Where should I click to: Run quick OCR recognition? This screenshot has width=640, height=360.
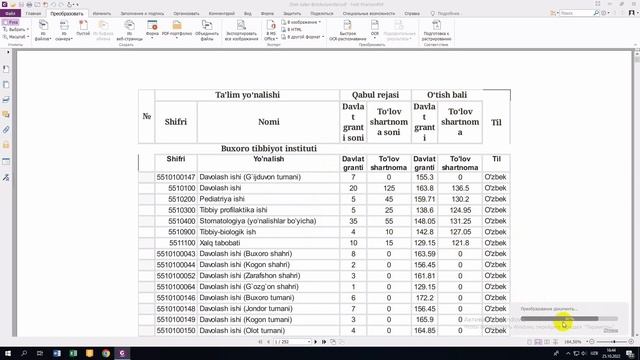coord(347,30)
